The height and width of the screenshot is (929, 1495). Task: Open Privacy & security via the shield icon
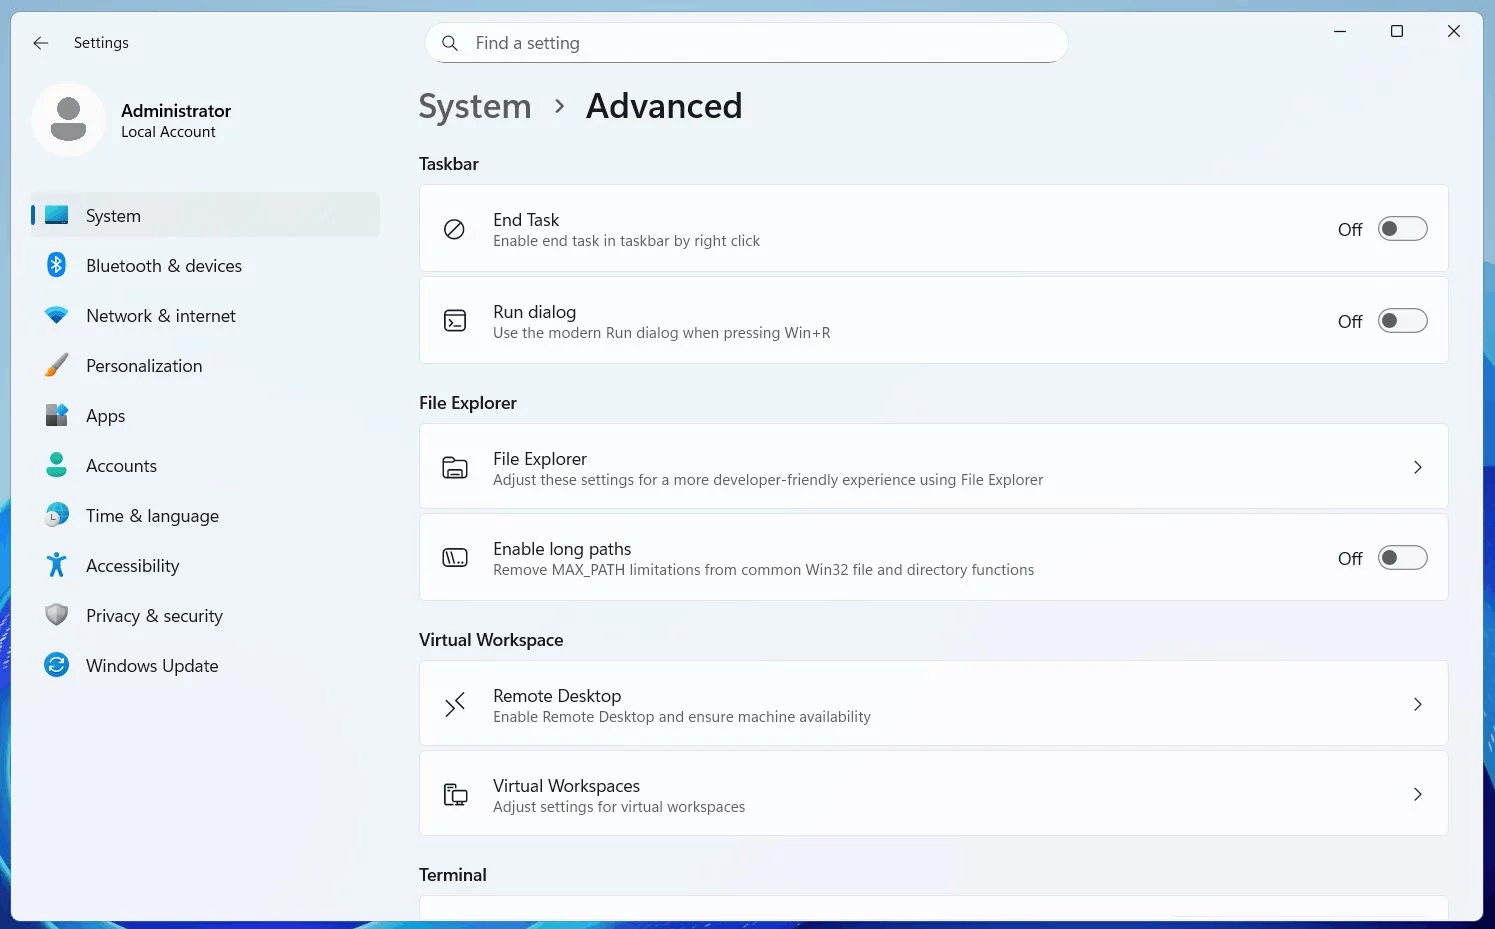point(56,615)
